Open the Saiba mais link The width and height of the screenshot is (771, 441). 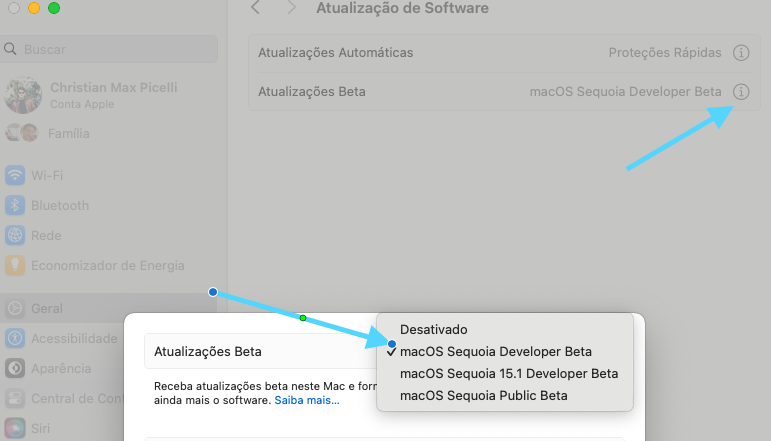pos(307,400)
